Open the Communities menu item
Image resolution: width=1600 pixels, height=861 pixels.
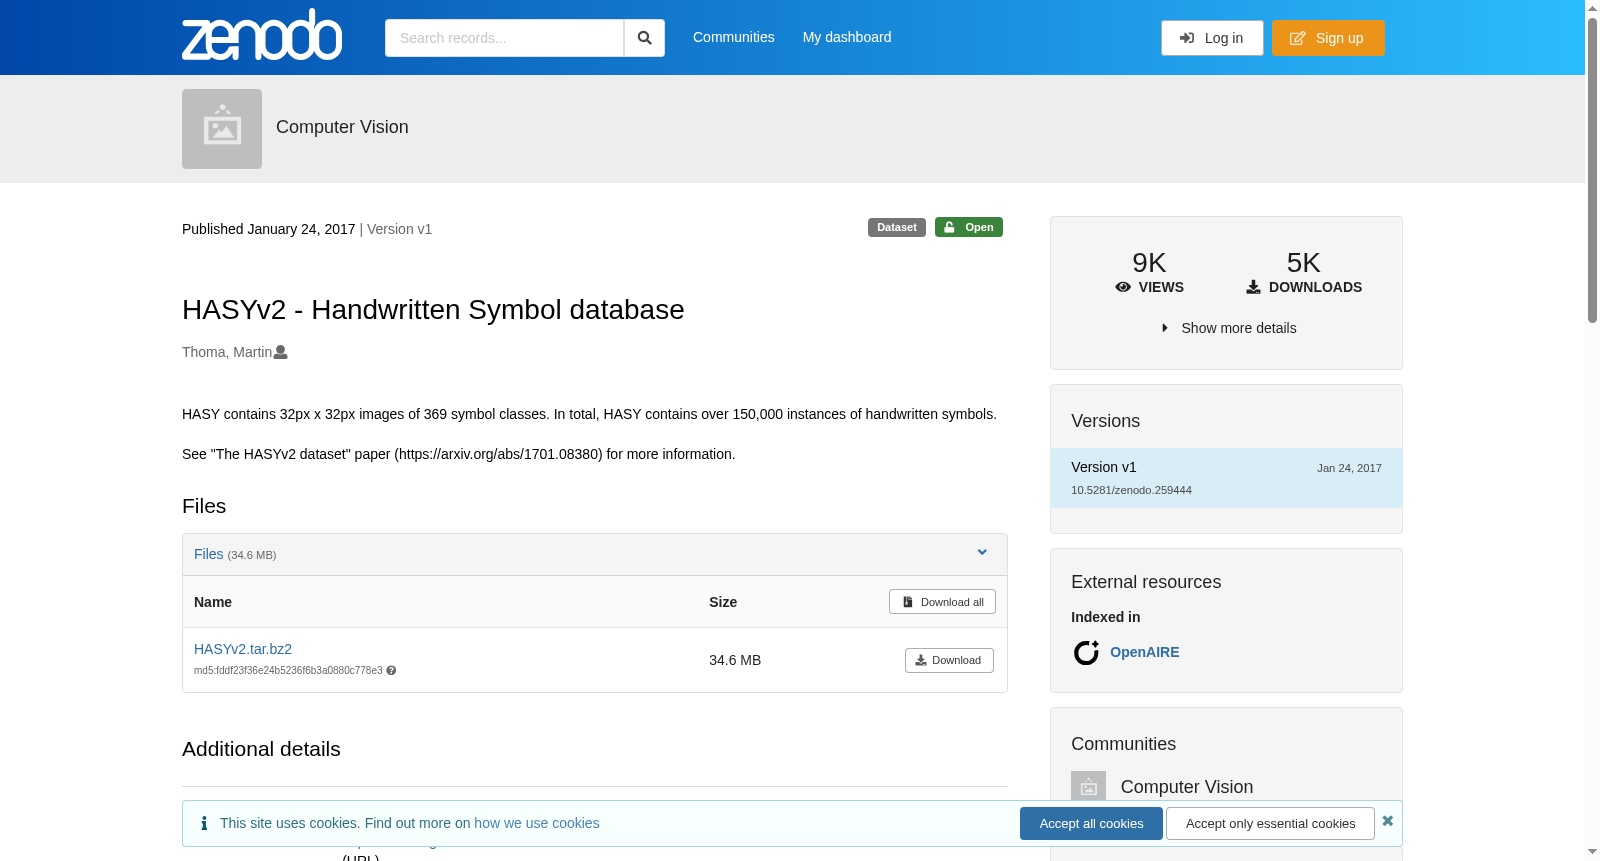[x=734, y=37]
